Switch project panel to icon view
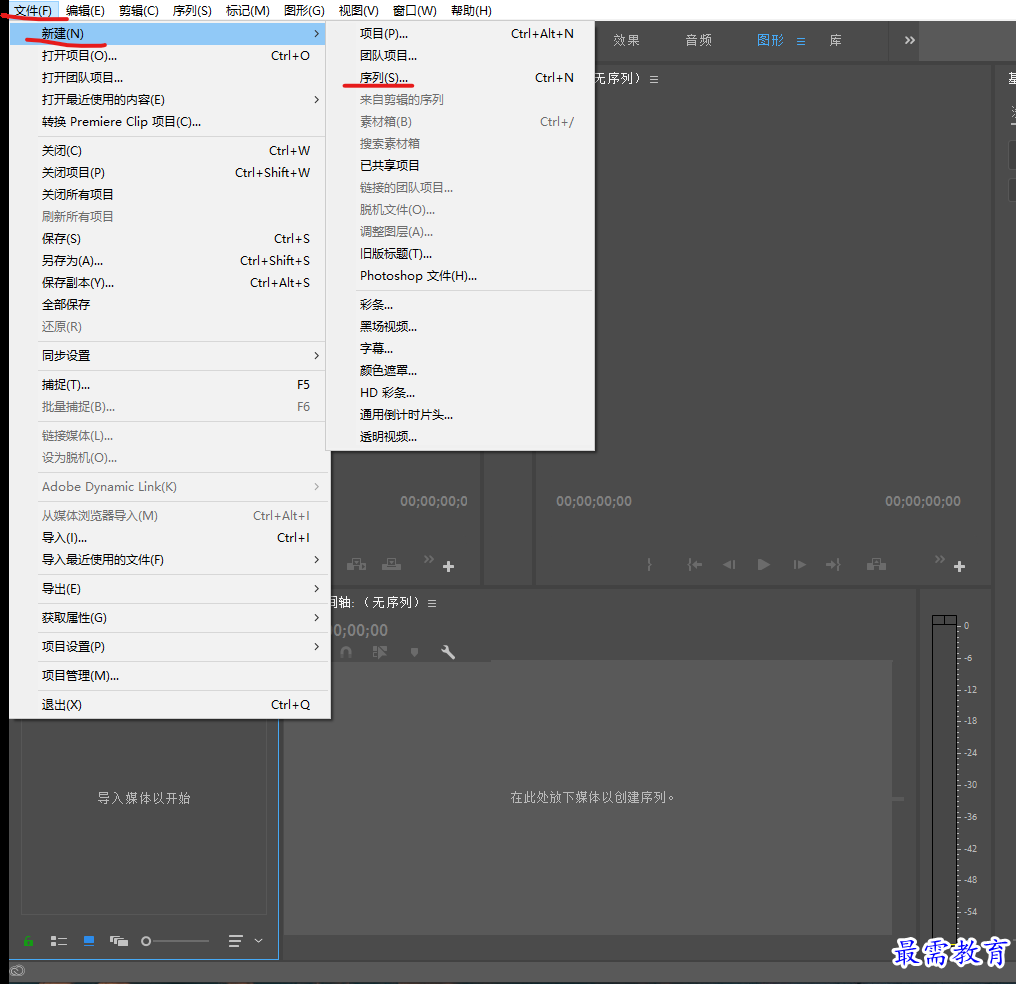The width and height of the screenshot is (1016, 984). click(x=89, y=941)
